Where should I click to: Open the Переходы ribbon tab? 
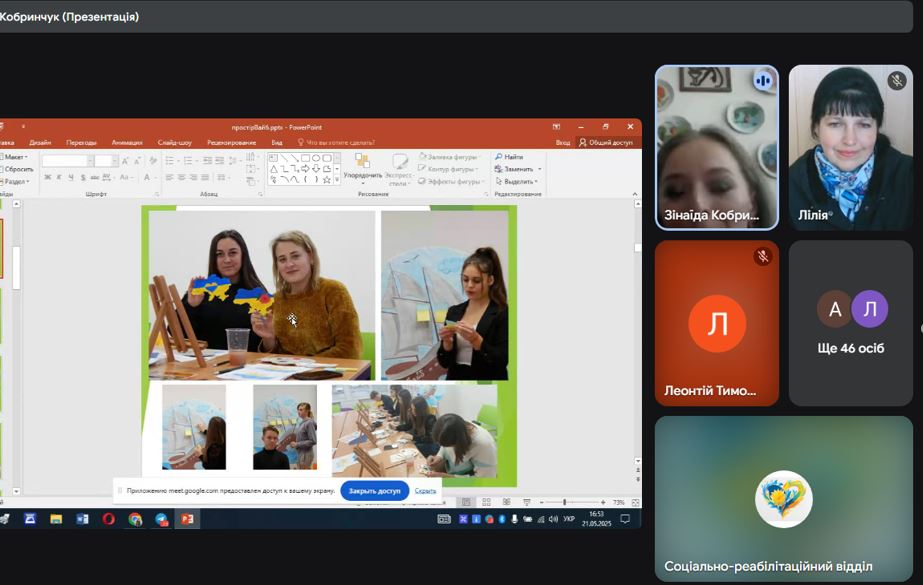[x=81, y=142]
